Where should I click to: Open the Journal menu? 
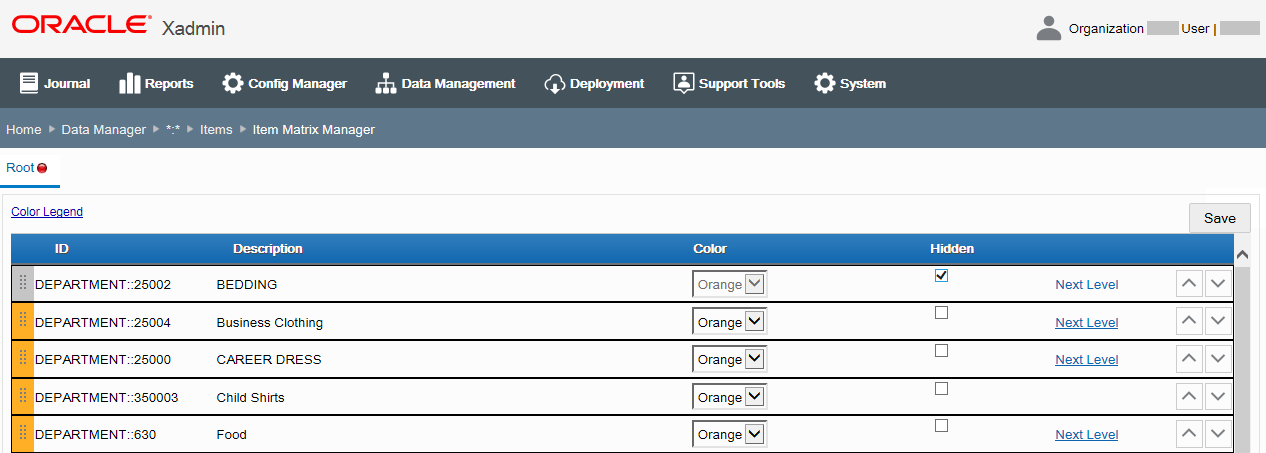55,83
